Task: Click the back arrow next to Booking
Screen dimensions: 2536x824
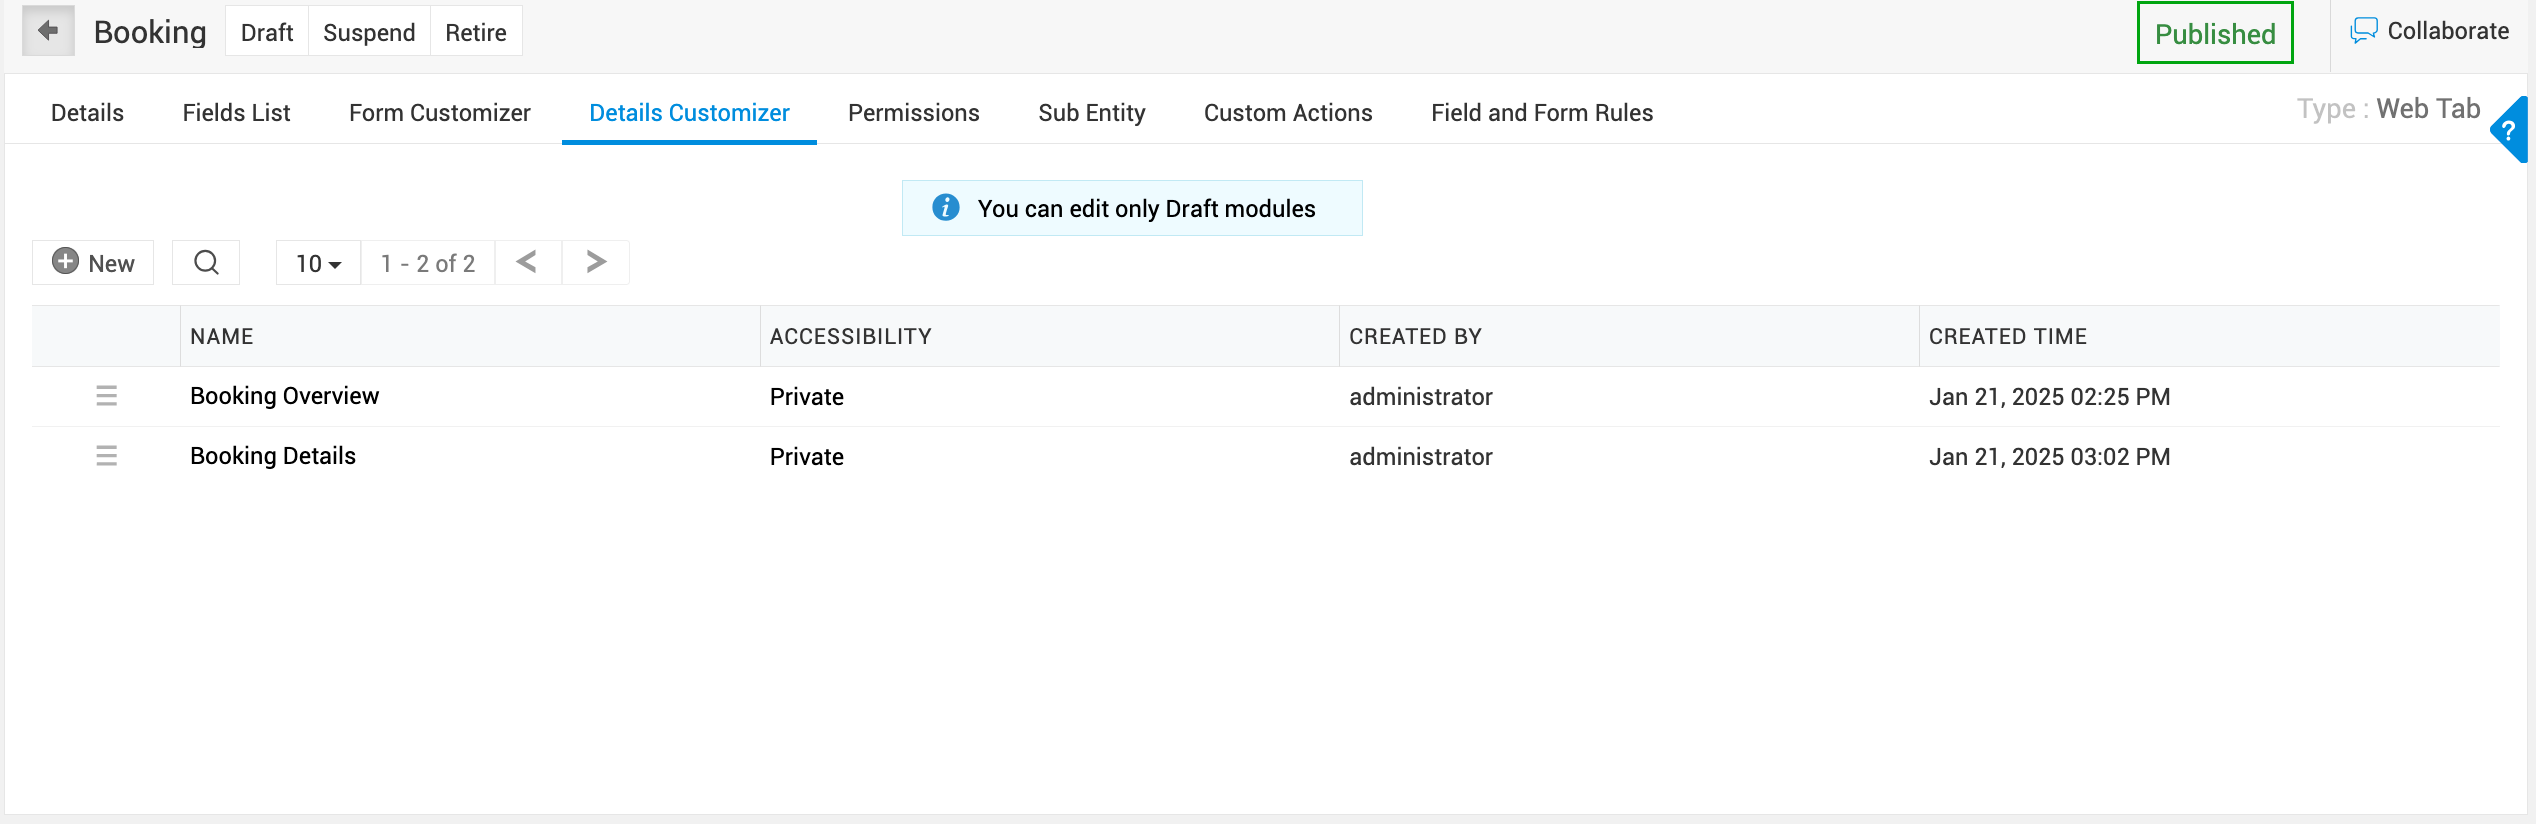Action: pos(48,31)
